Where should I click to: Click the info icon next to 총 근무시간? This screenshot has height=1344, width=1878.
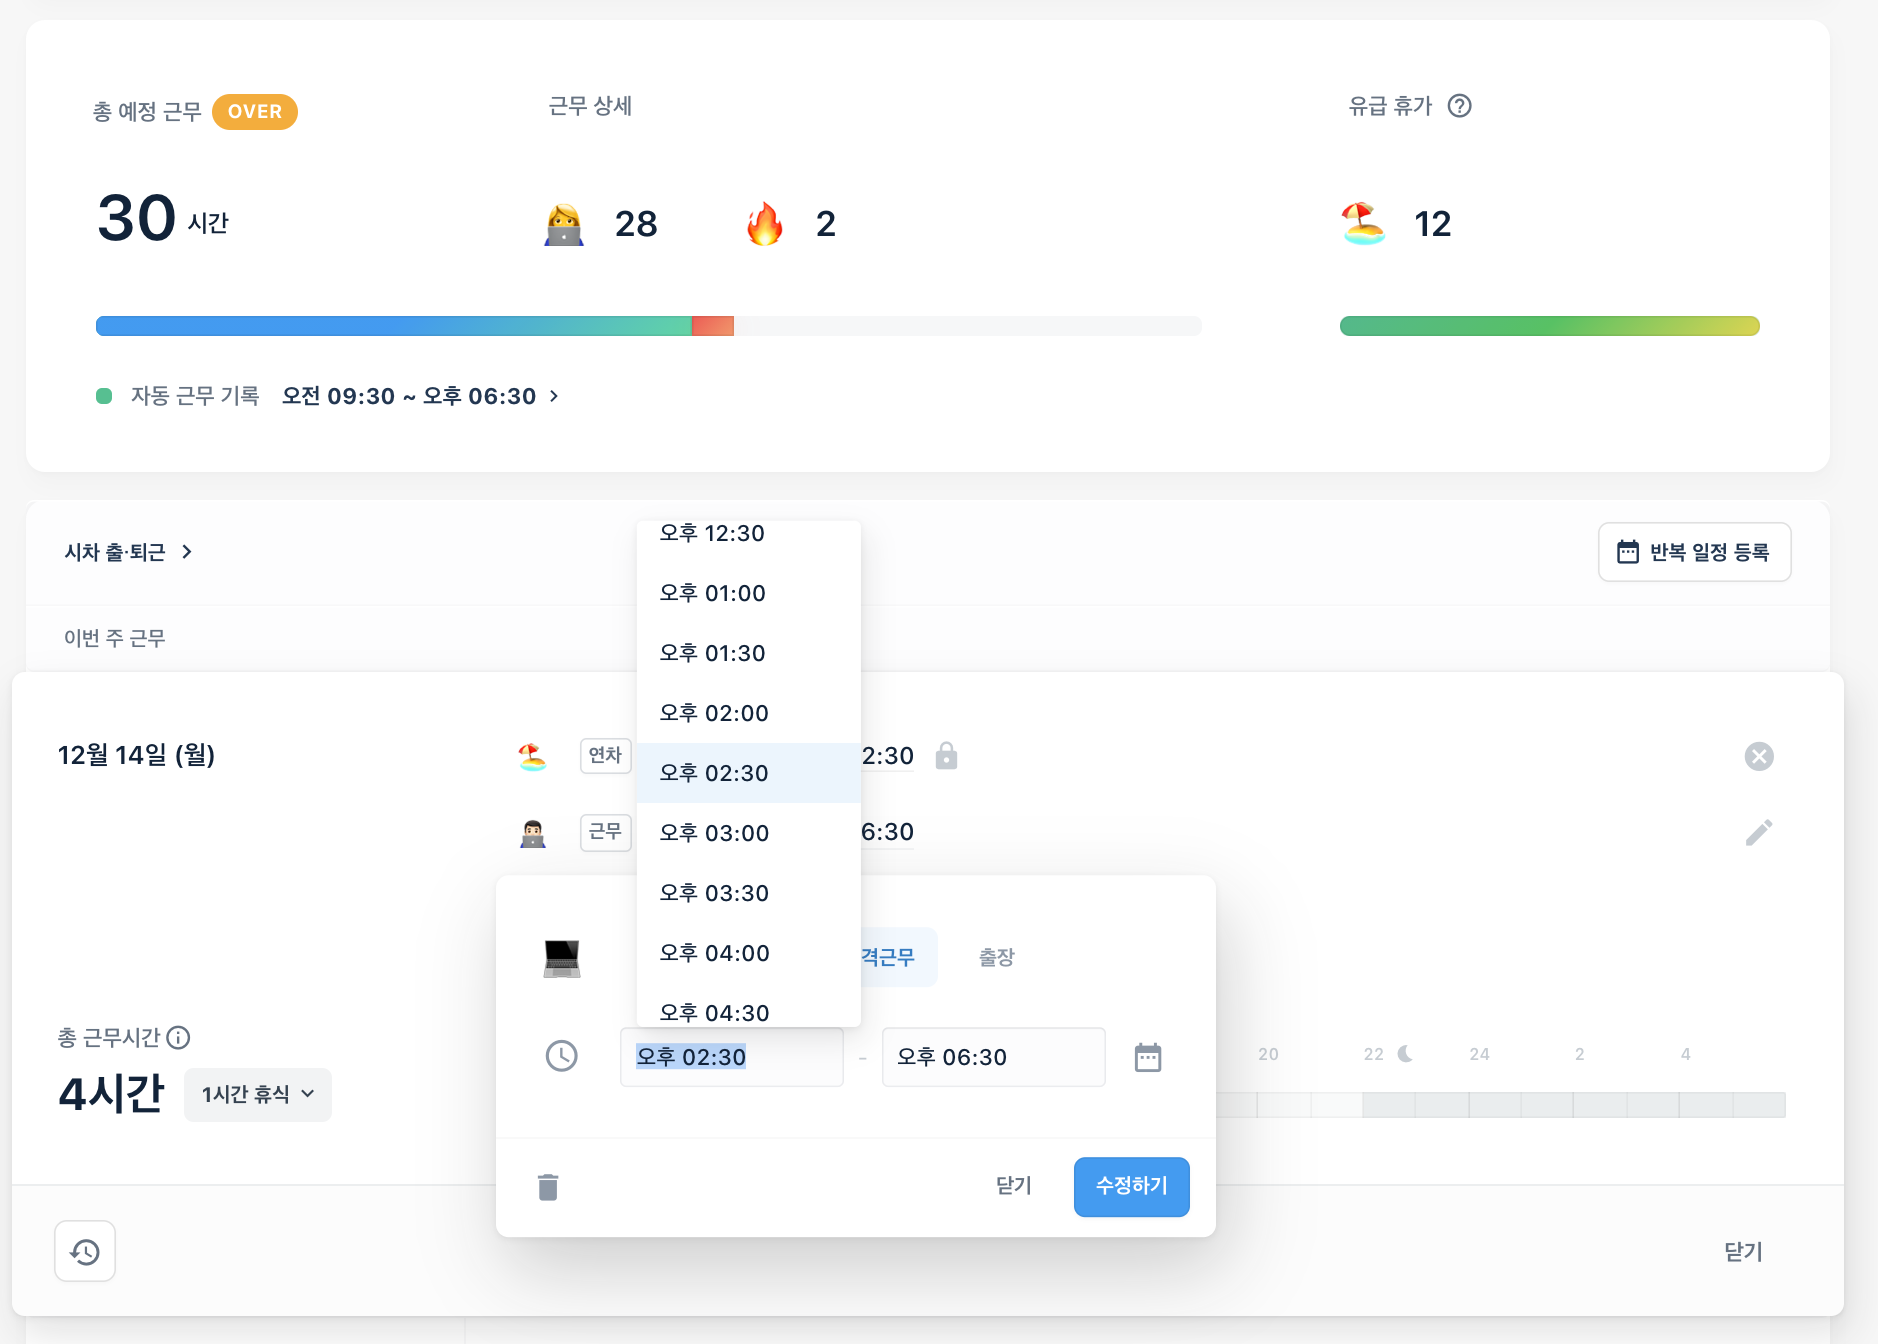pos(178,1038)
